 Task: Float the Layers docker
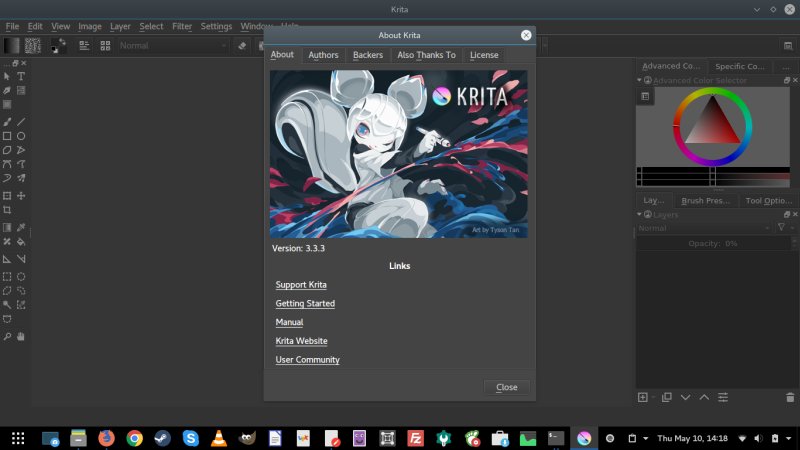click(x=787, y=215)
